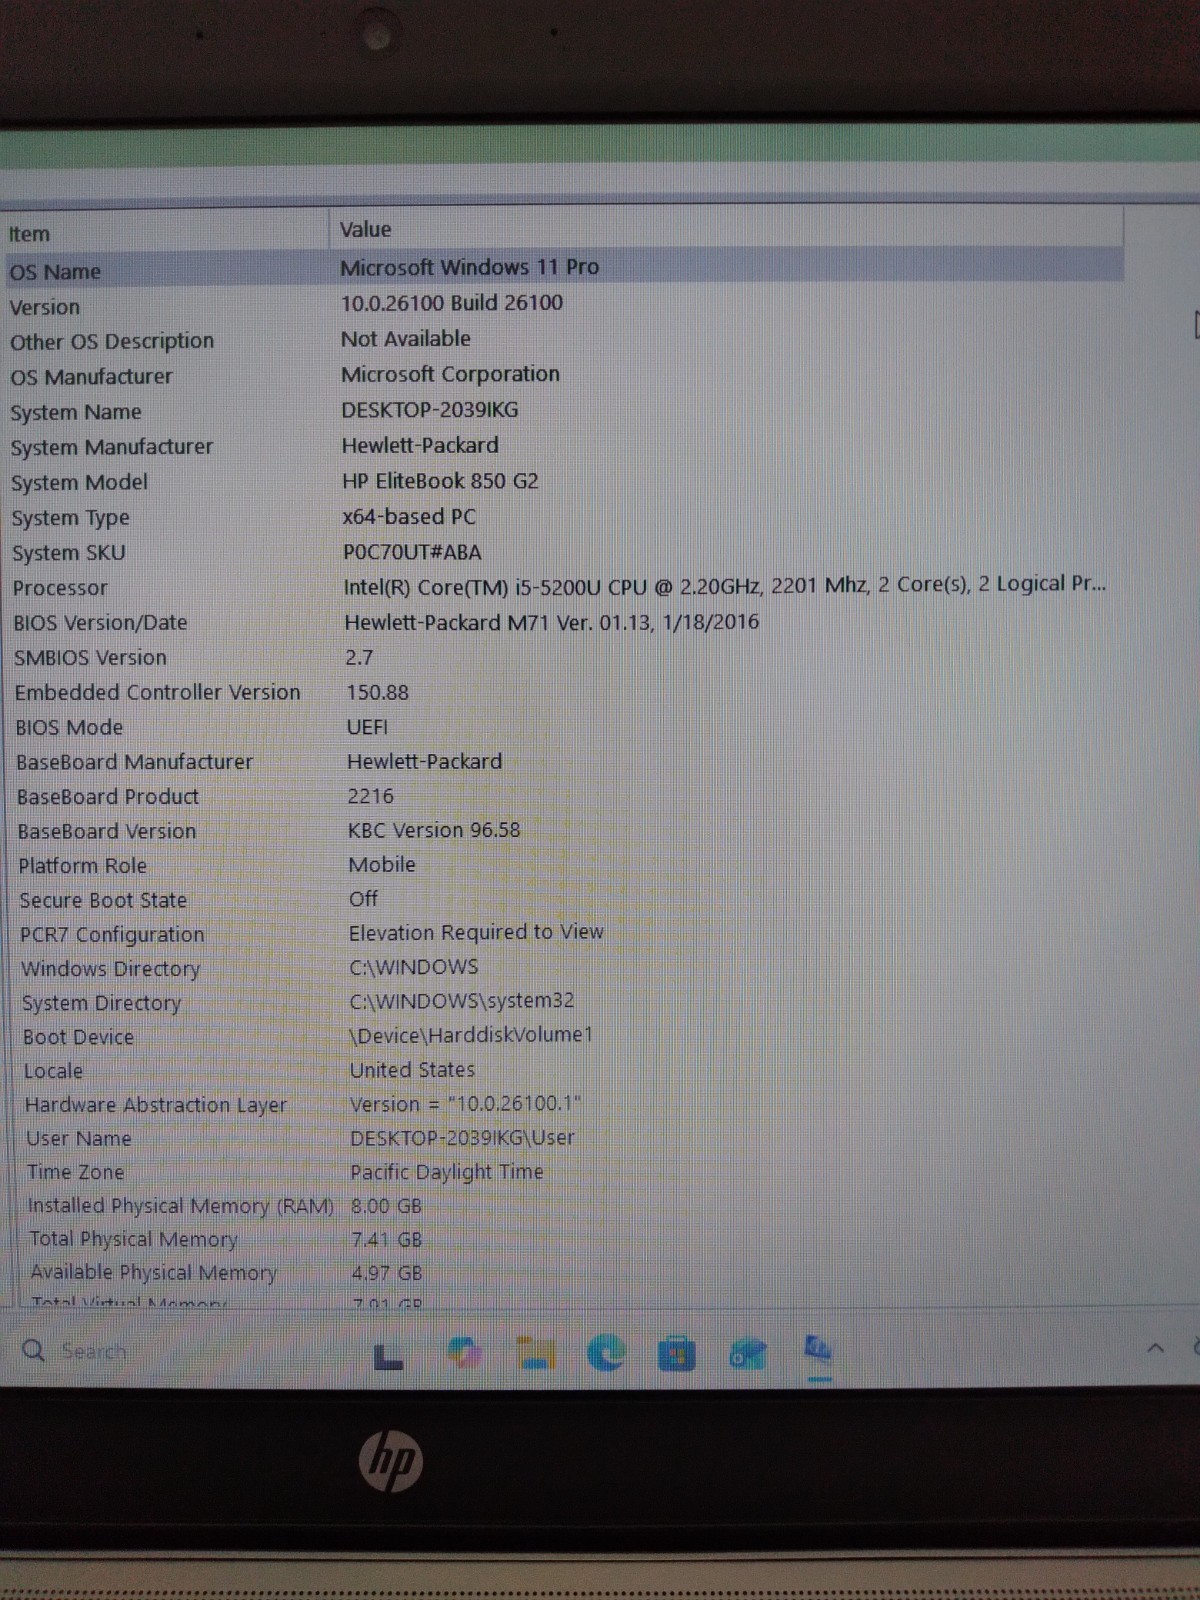1200x1600 pixels.
Task: Select the Embedded Controller Version row
Action: coord(562,692)
